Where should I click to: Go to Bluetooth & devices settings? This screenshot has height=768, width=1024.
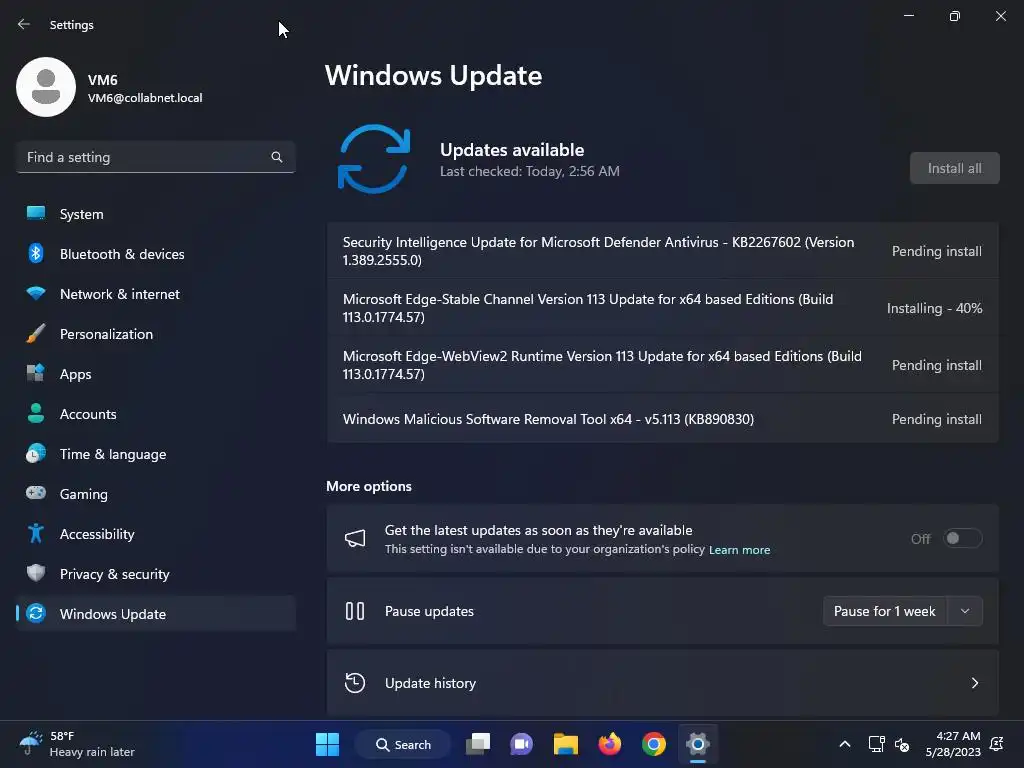155,253
